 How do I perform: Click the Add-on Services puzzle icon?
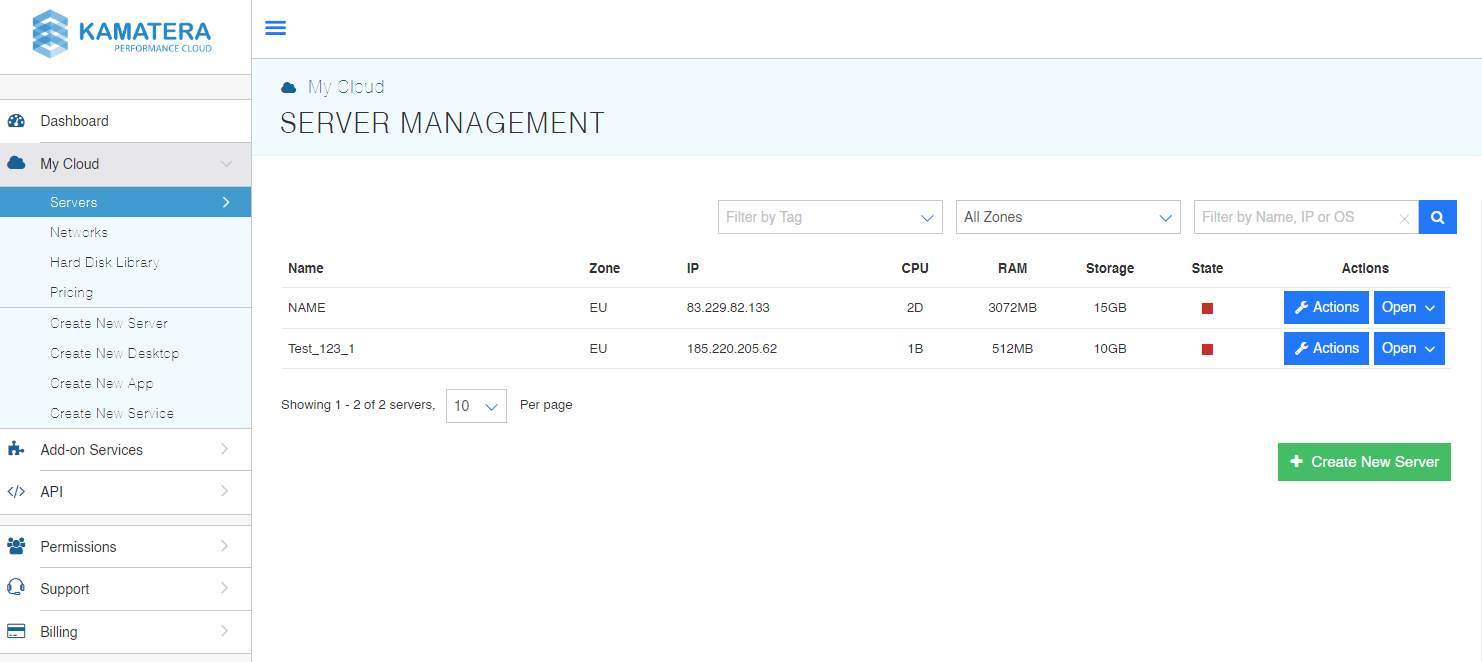[16, 450]
